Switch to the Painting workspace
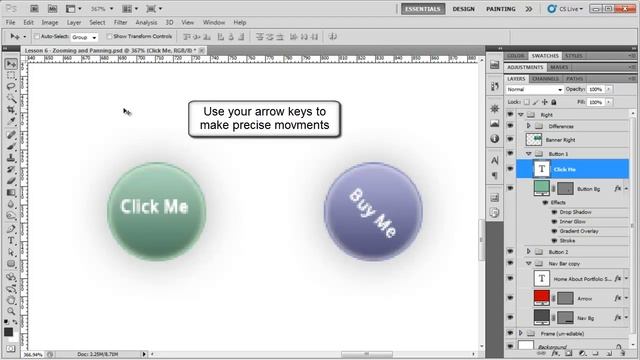The height and width of the screenshot is (360, 640). point(500,9)
